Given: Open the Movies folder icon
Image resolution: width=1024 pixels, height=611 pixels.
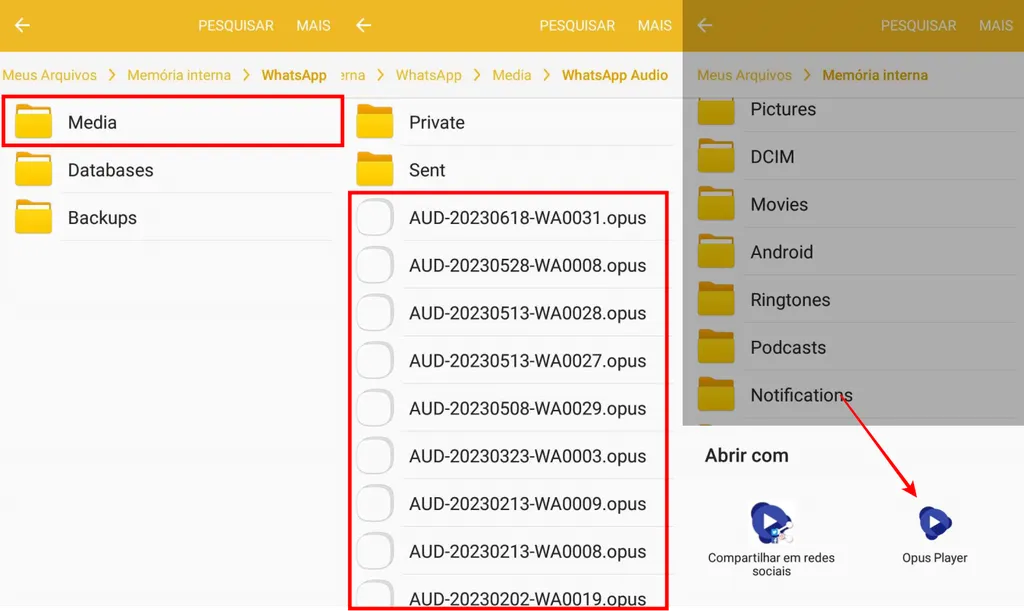Looking at the screenshot, I should point(716,203).
